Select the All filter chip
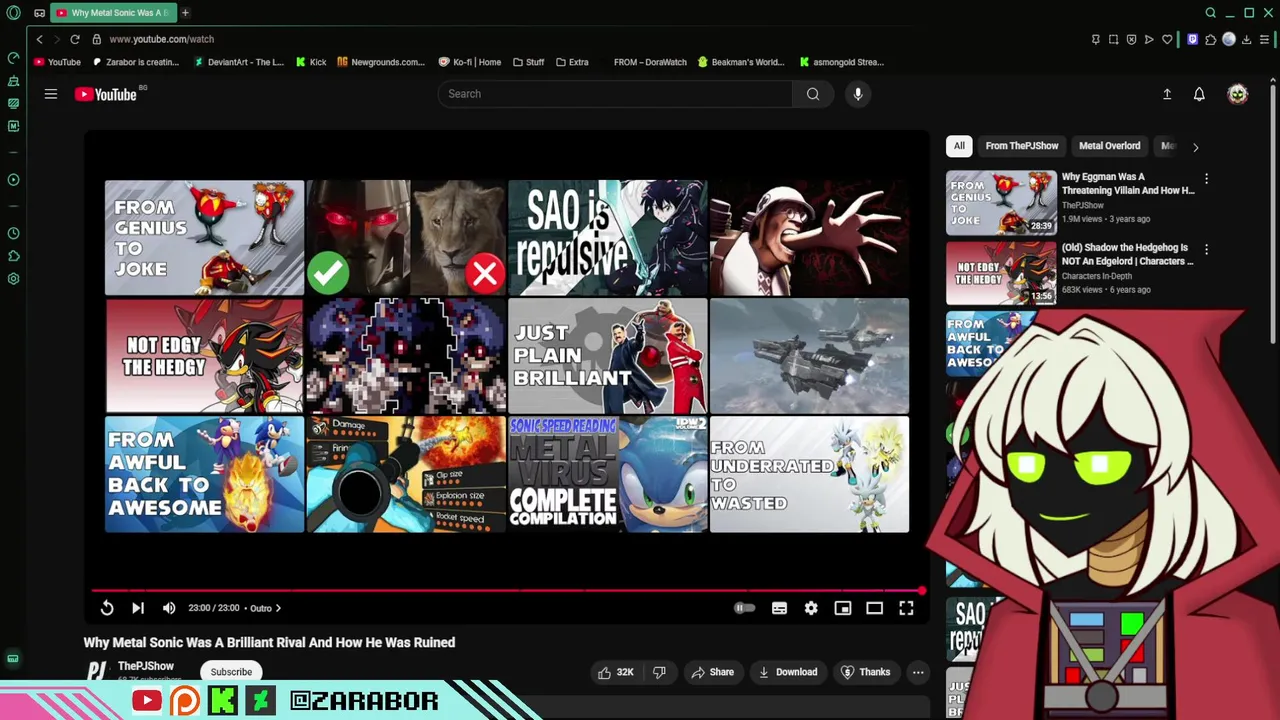Screen dimensions: 1280x720 pyautogui.click(x=959, y=146)
